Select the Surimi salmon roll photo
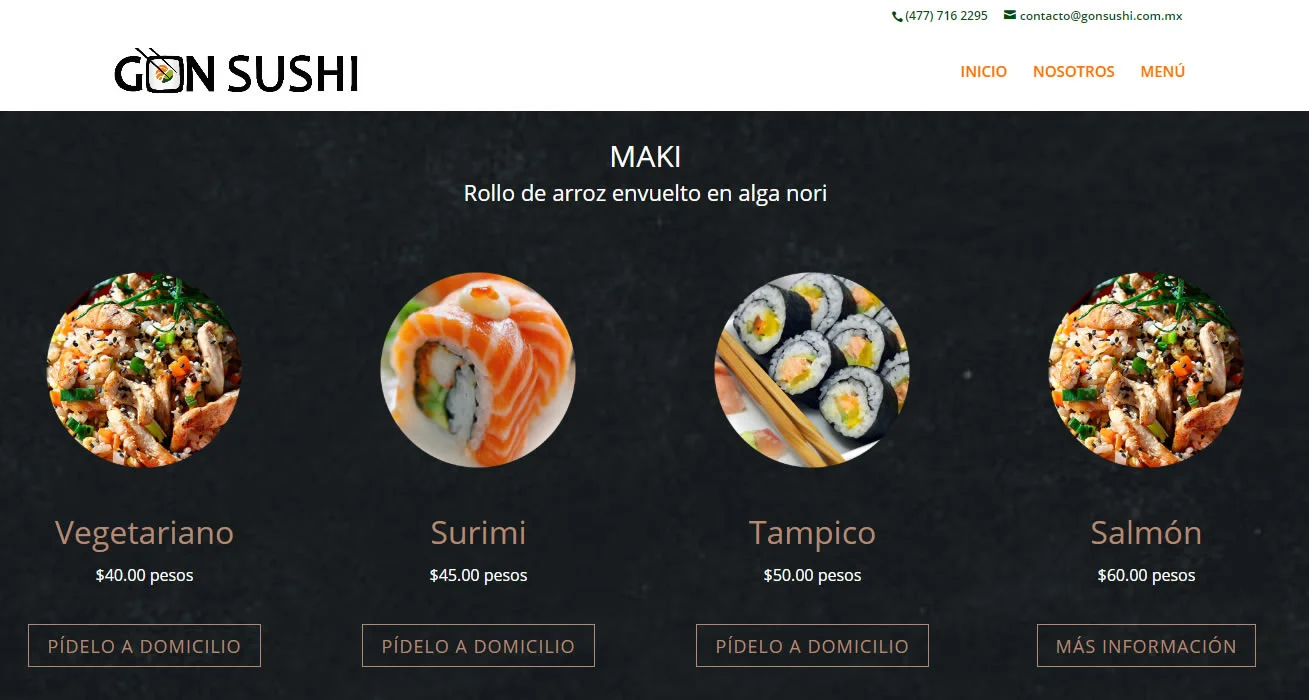This screenshot has width=1309, height=700. (x=478, y=370)
